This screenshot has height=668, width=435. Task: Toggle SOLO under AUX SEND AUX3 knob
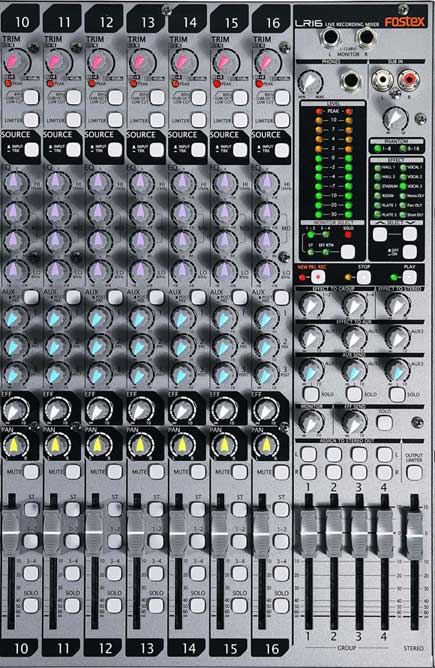[397, 394]
